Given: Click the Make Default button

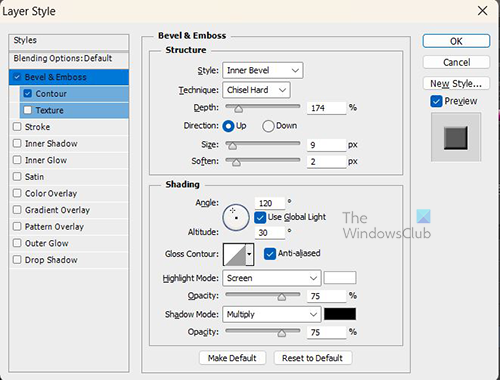Looking at the screenshot, I should [232, 358].
